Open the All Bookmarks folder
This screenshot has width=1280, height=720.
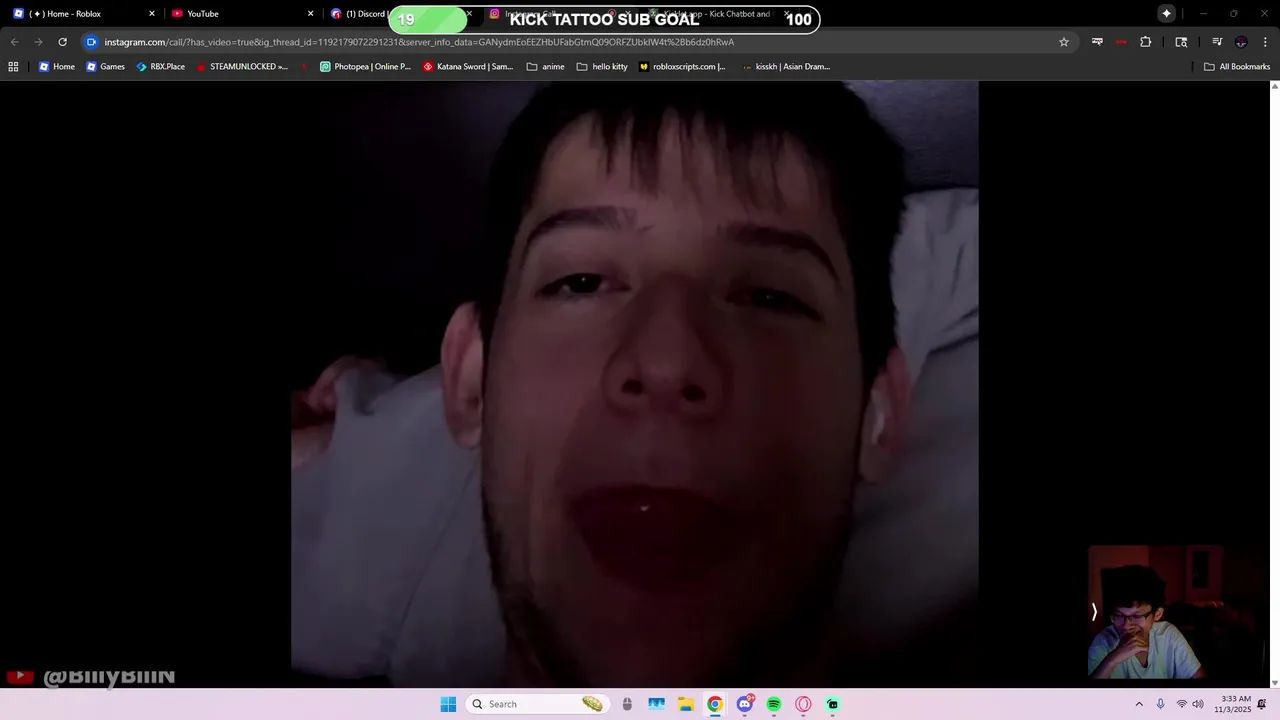pyautogui.click(x=1236, y=67)
